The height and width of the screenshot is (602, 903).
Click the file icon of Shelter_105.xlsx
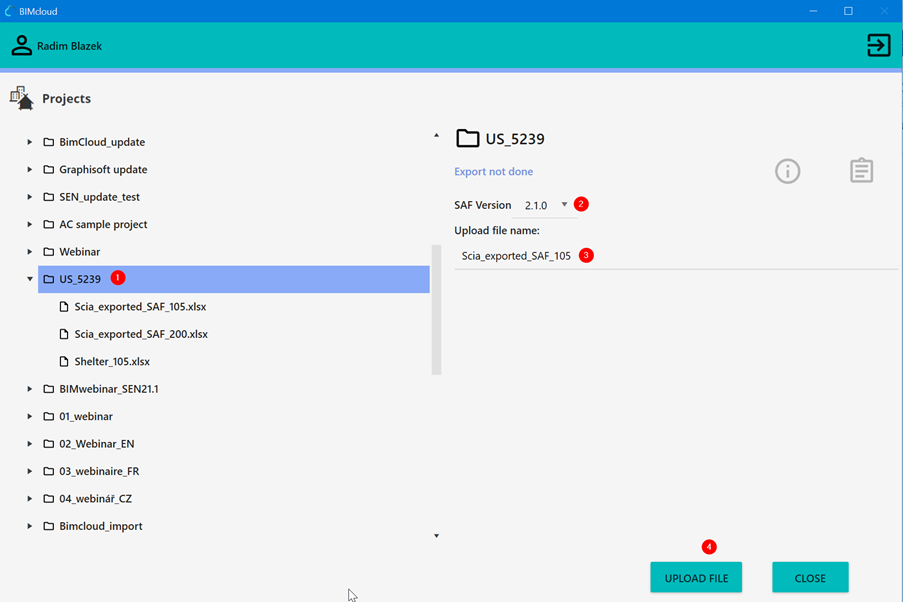(64, 361)
